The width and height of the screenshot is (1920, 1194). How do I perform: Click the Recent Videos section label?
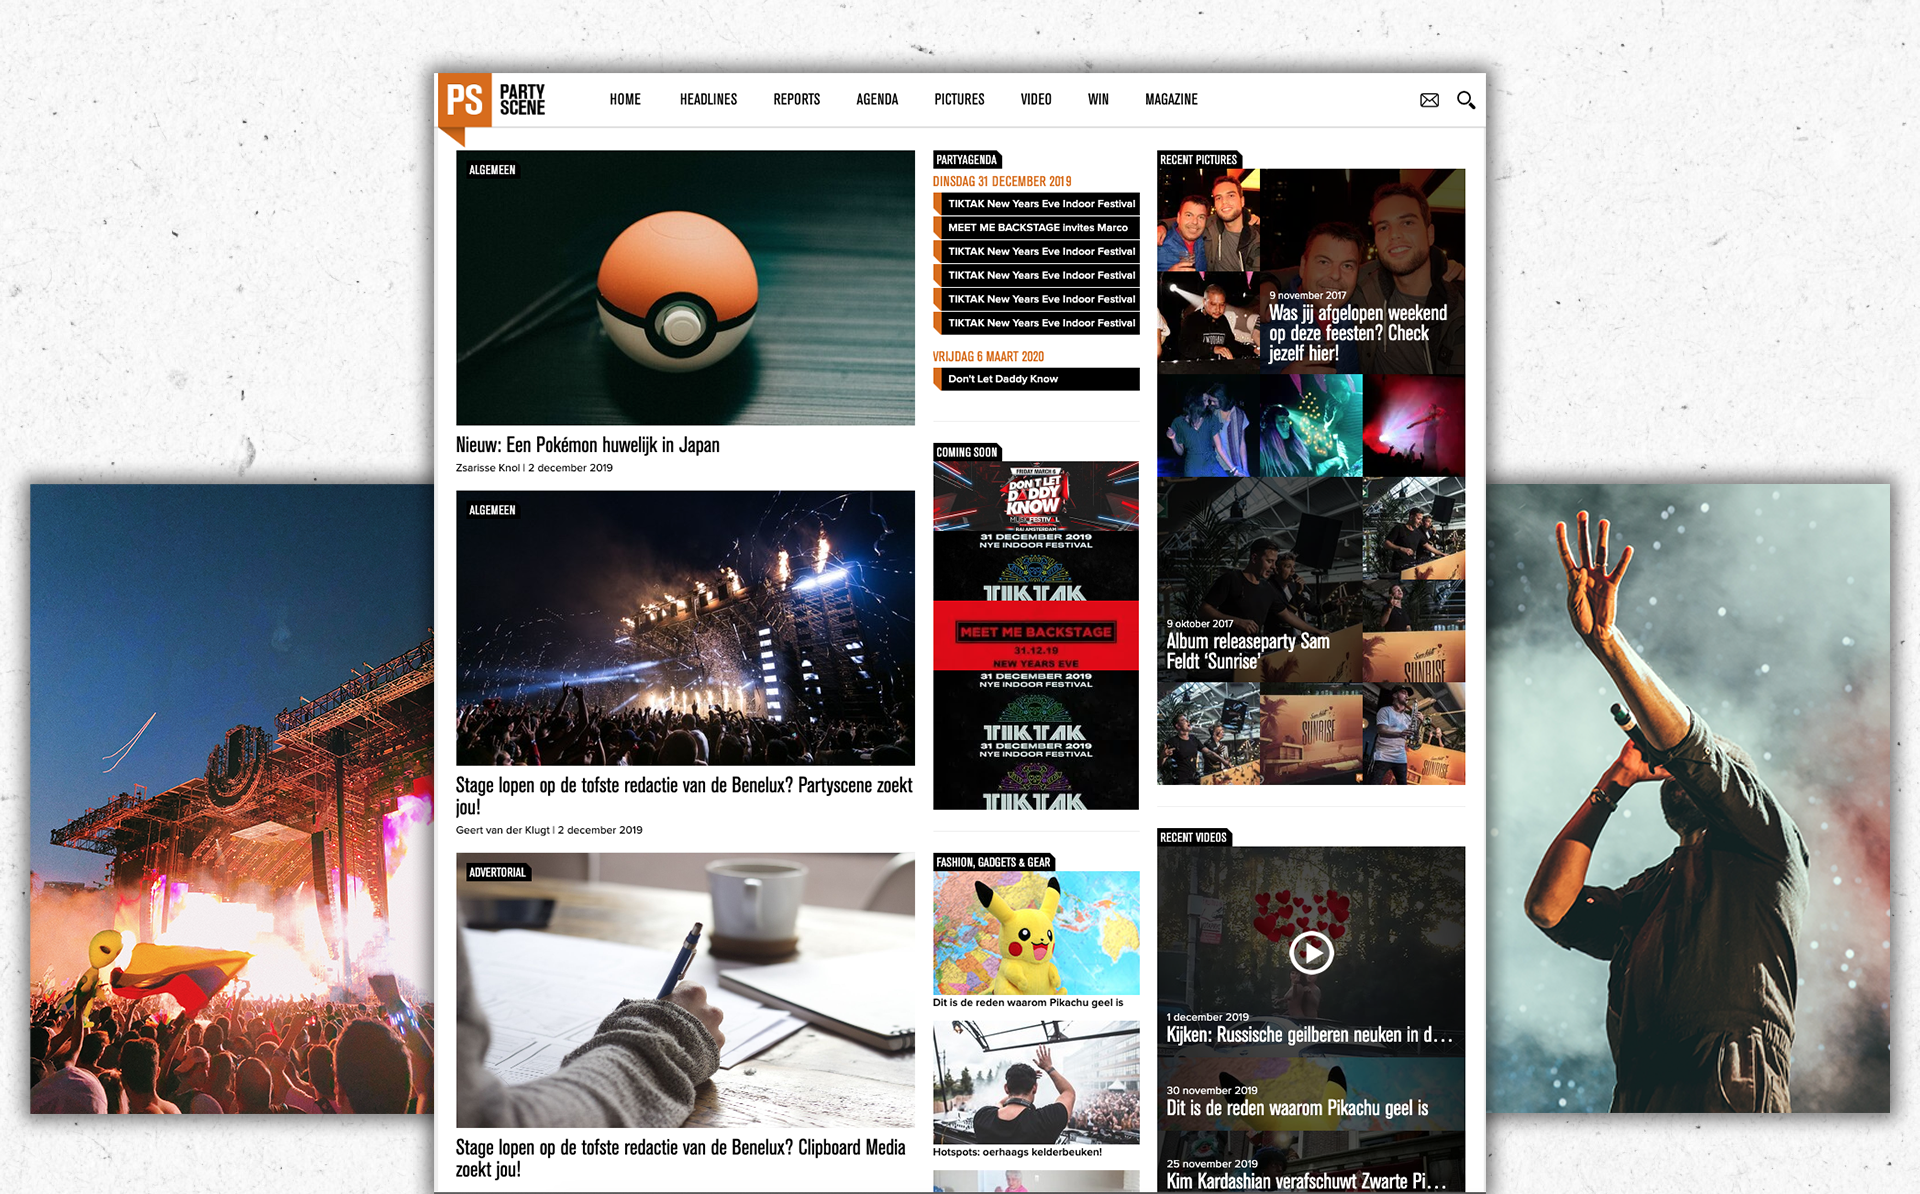pyautogui.click(x=1194, y=838)
